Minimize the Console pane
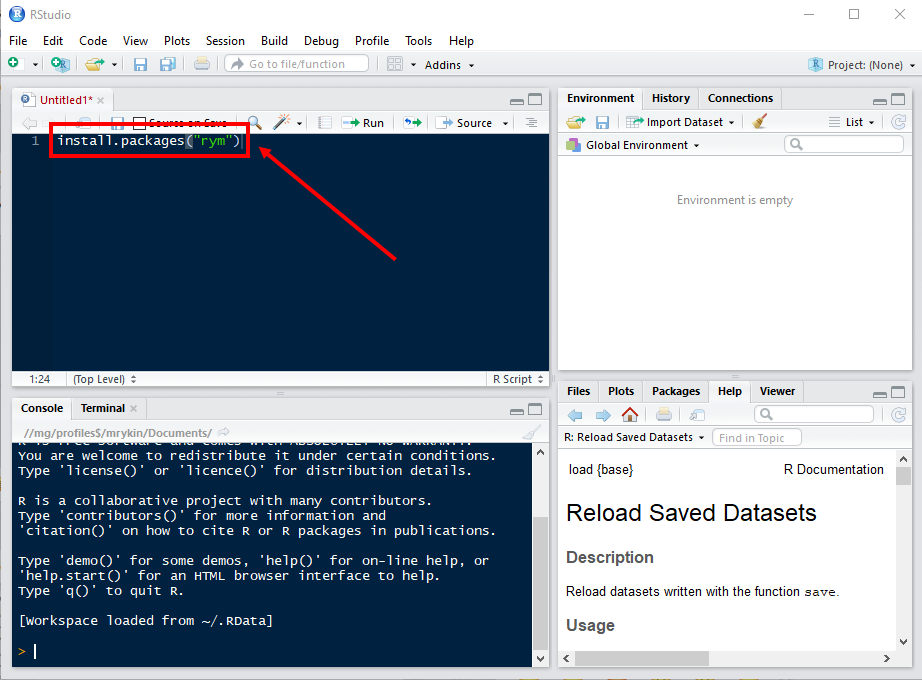 click(516, 410)
